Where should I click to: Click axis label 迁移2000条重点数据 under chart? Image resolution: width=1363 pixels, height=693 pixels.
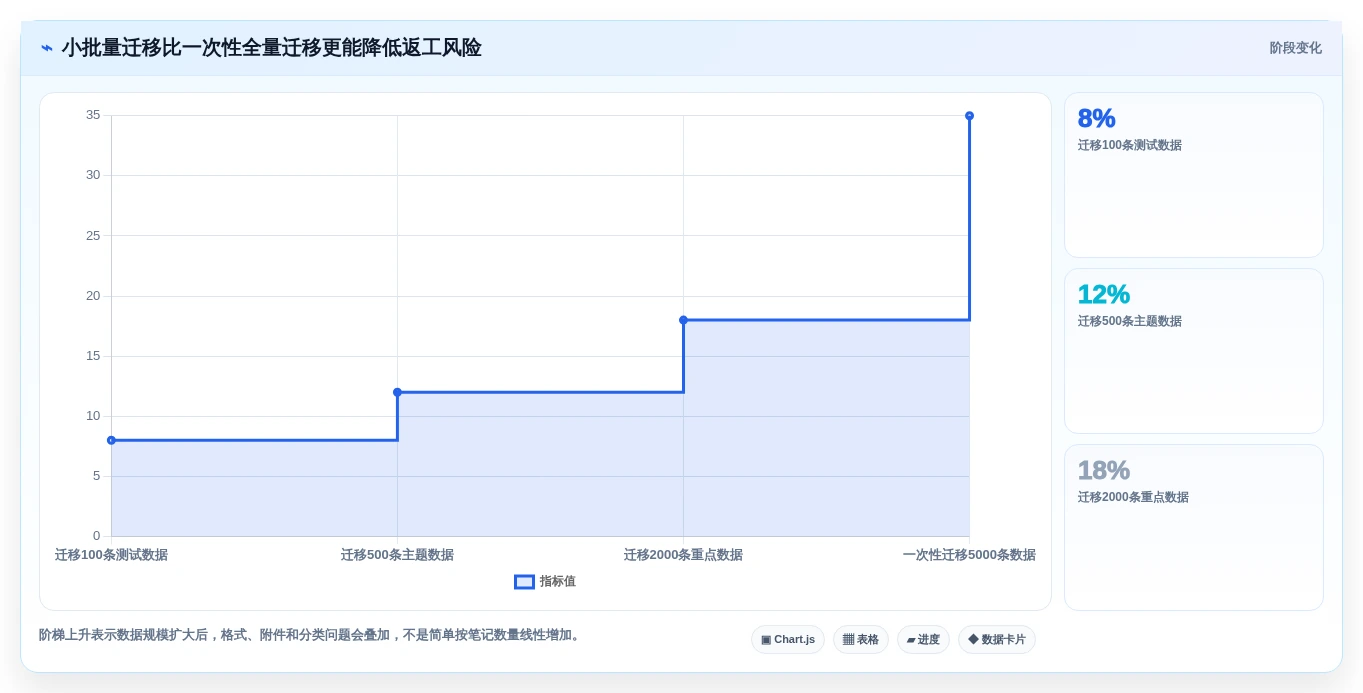click(x=683, y=555)
